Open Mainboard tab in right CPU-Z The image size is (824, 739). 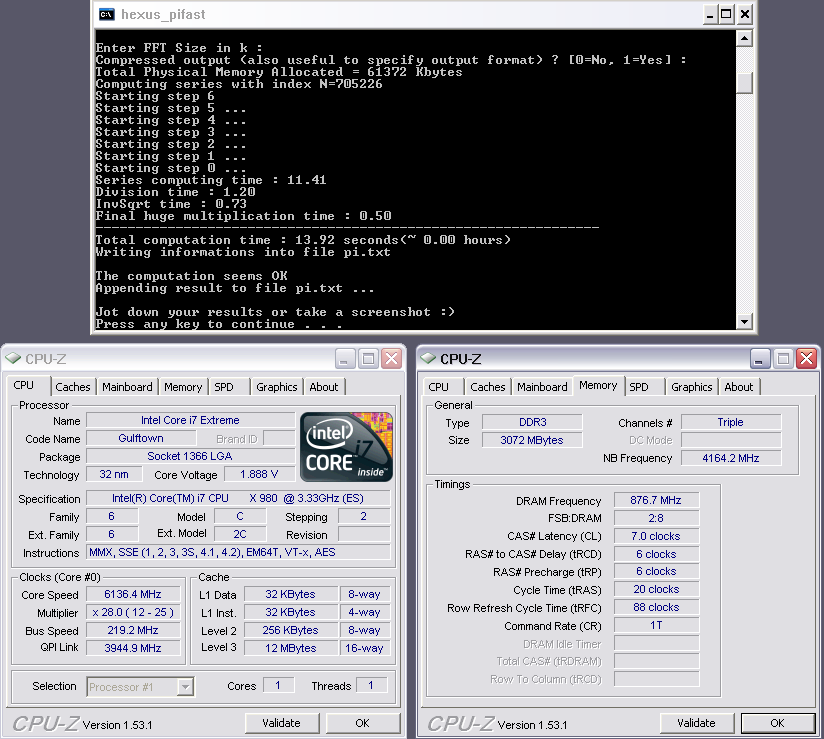point(542,387)
